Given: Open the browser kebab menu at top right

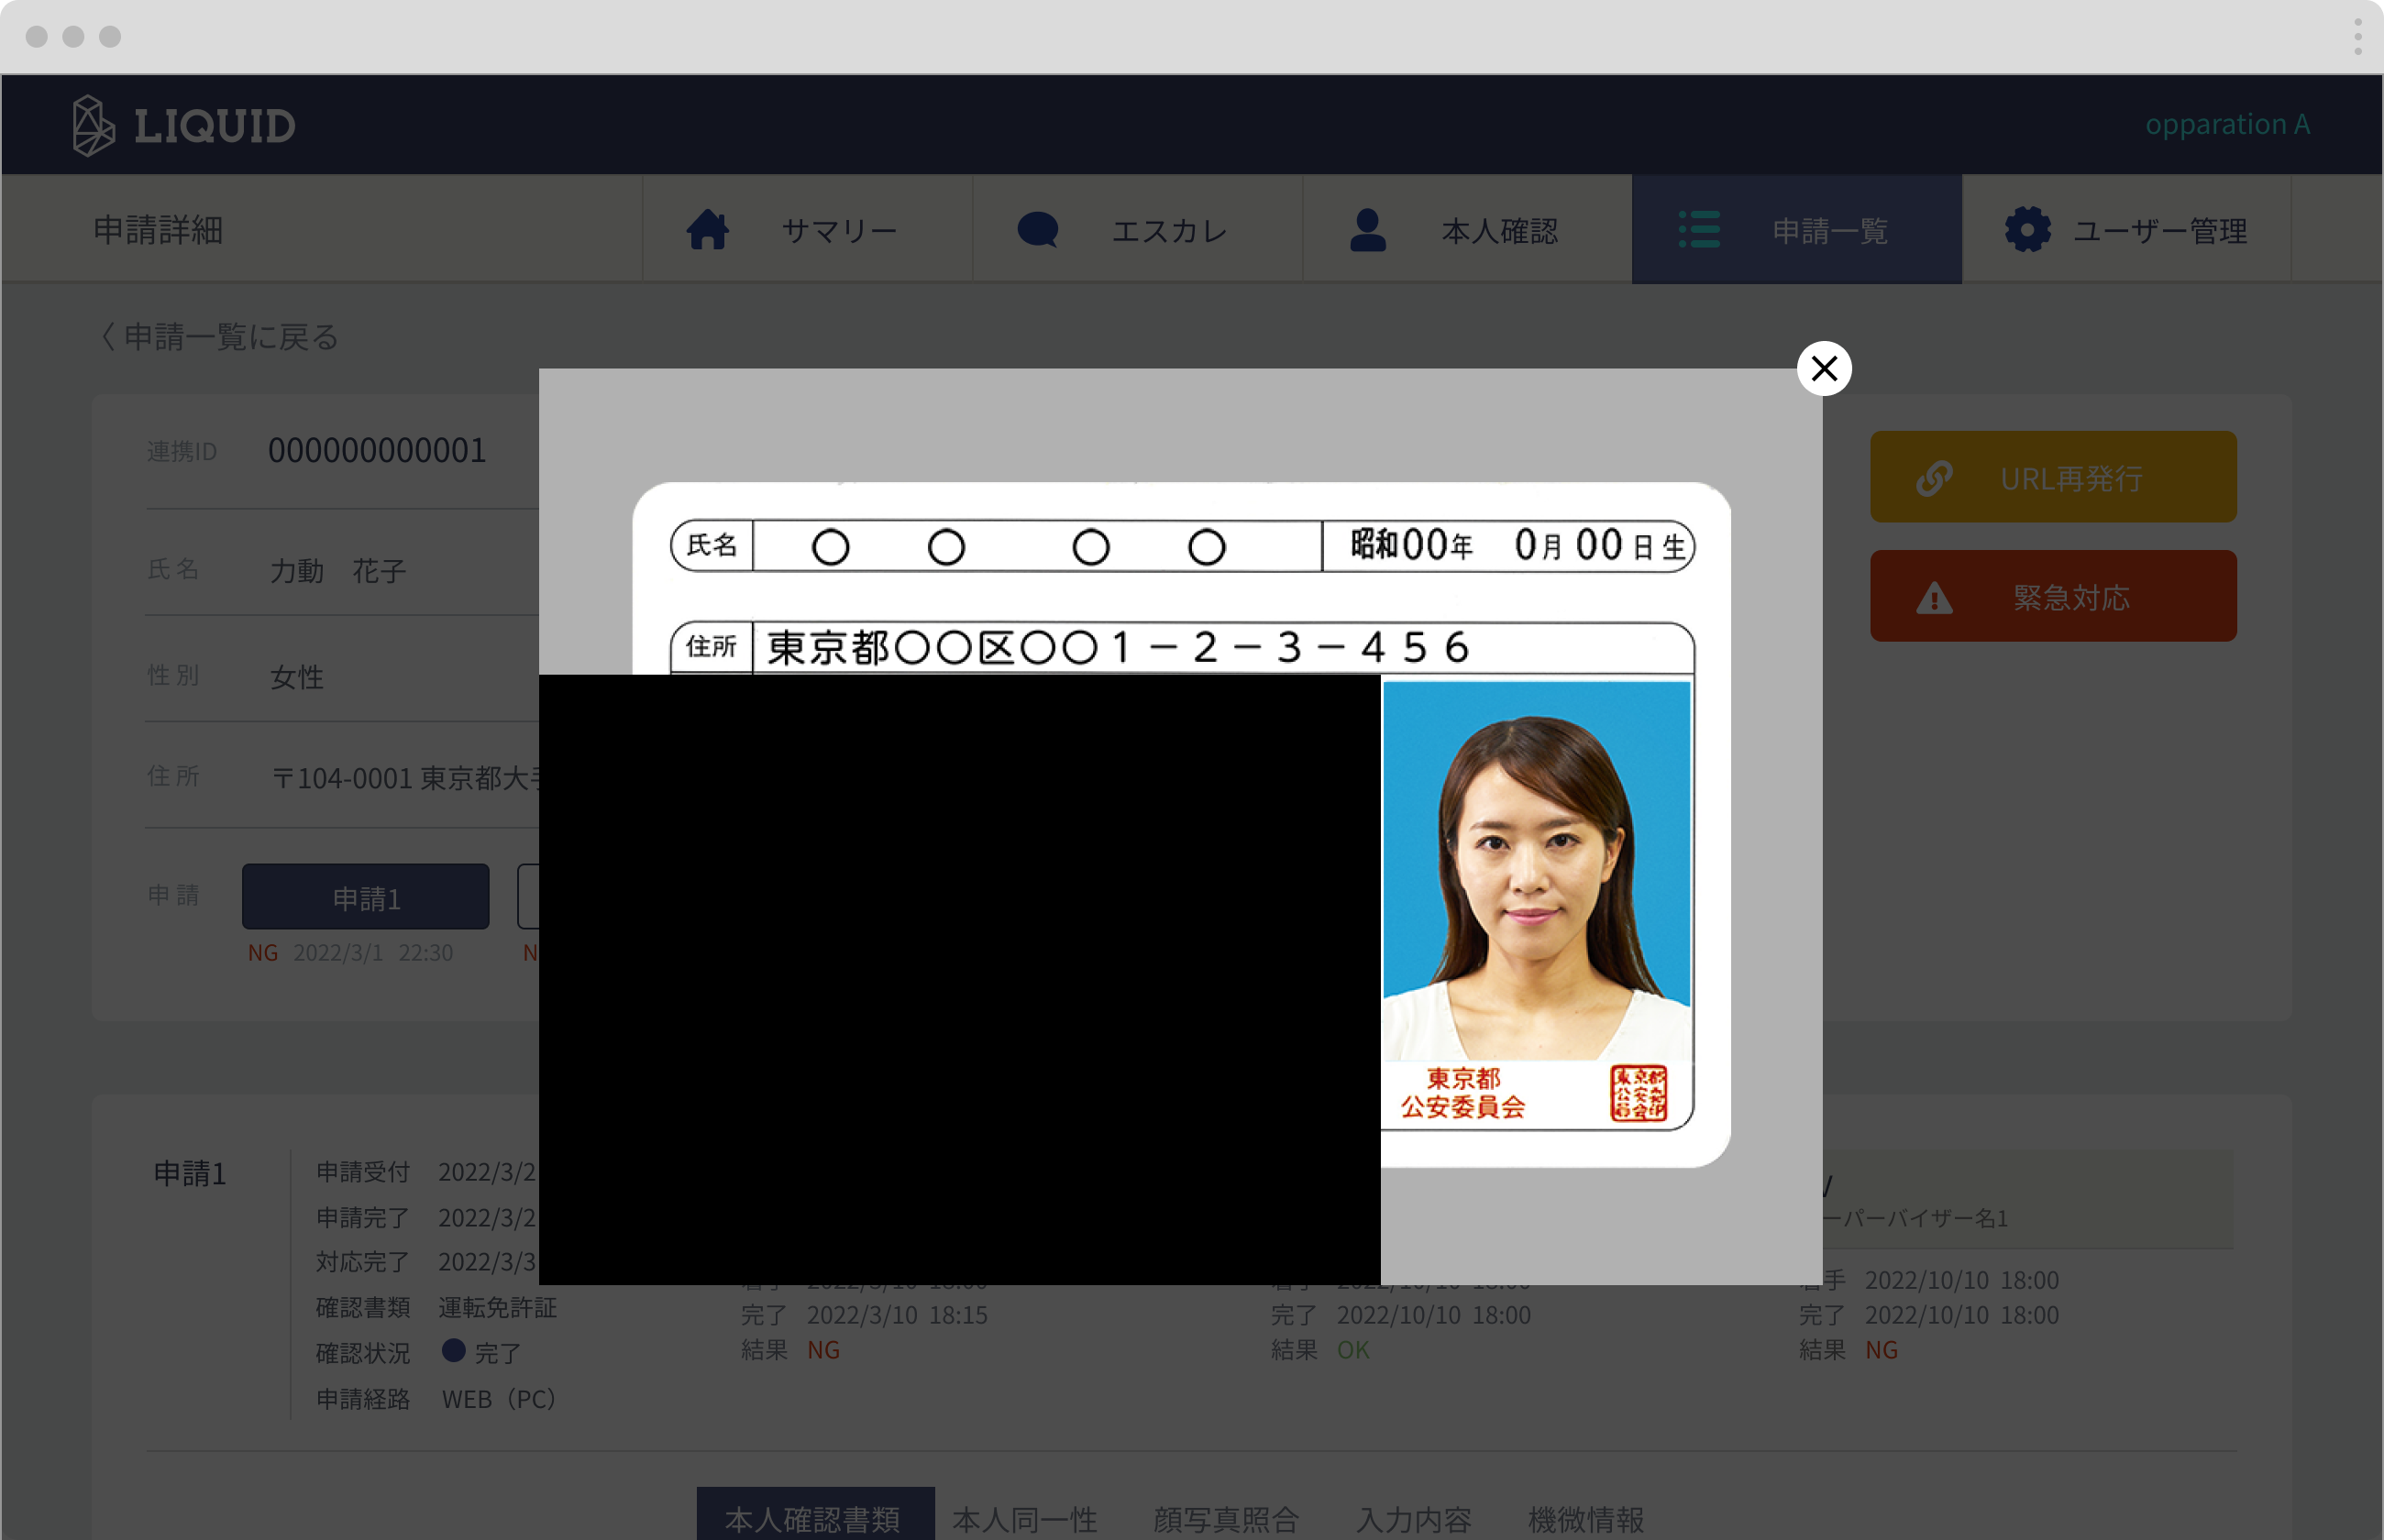Looking at the screenshot, I should 2357,36.
